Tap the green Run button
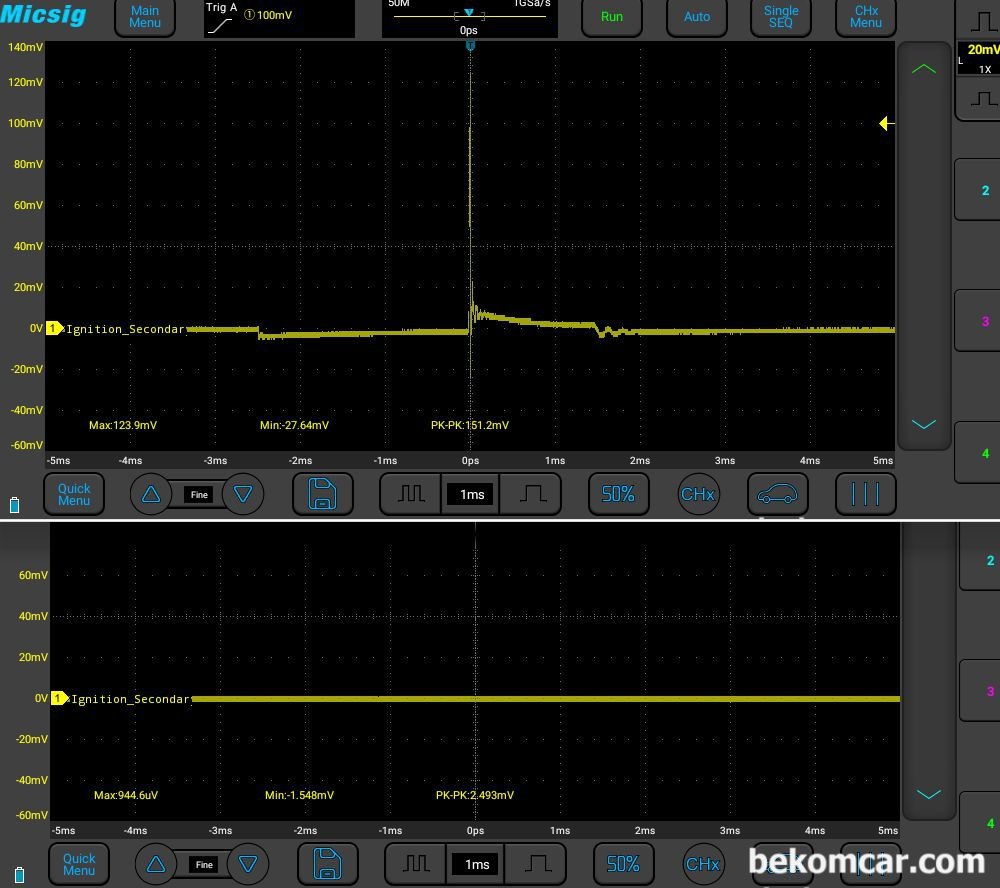Image resolution: width=1000 pixels, height=888 pixels. click(x=612, y=17)
